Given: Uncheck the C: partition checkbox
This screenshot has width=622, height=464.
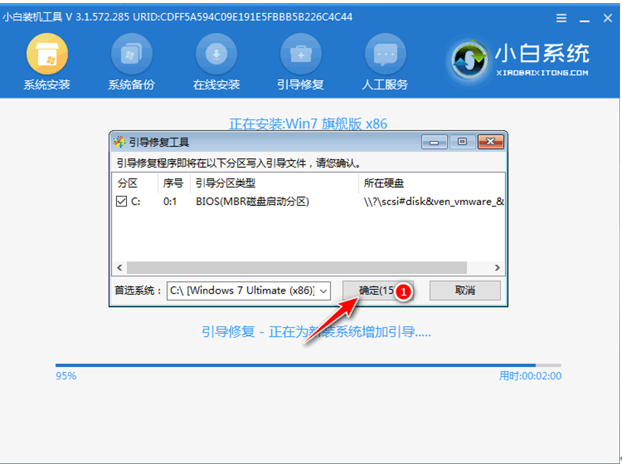Looking at the screenshot, I should pyautogui.click(x=122, y=201).
